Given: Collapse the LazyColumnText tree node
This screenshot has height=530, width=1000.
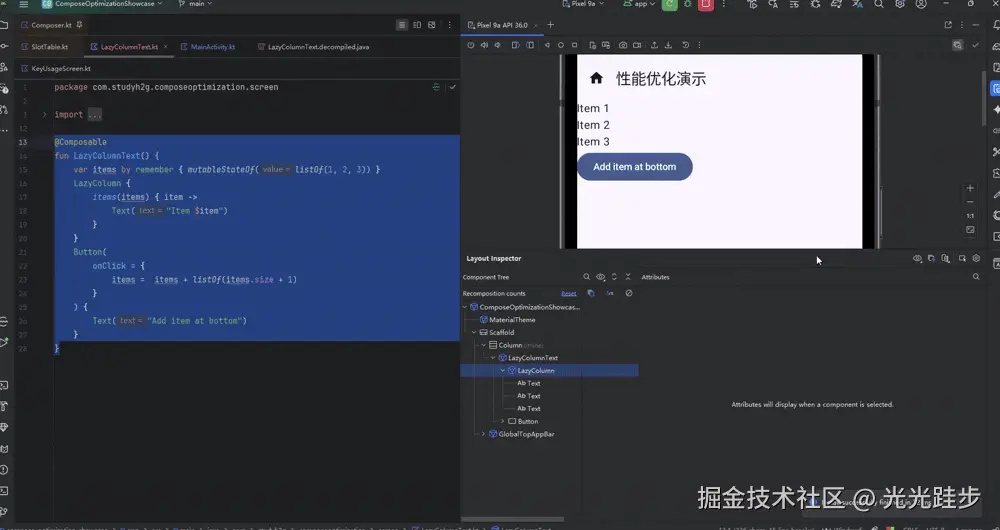Looking at the screenshot, I should (x=493, y=358).
